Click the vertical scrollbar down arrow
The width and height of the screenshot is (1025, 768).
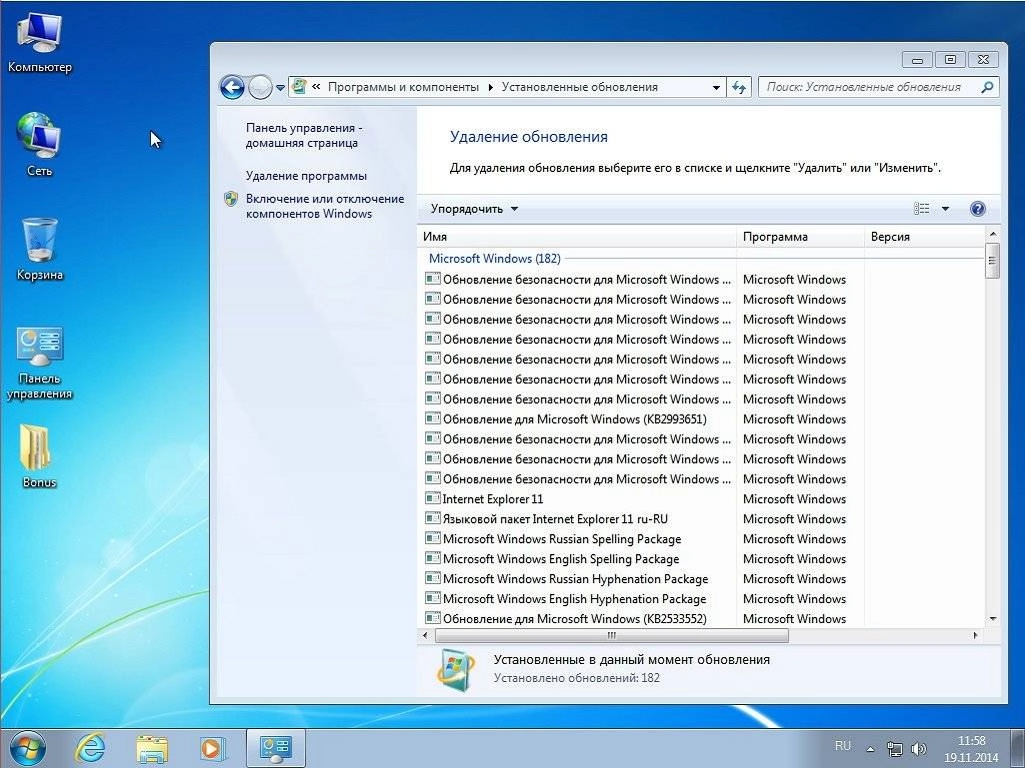click(x=993, y=619)
